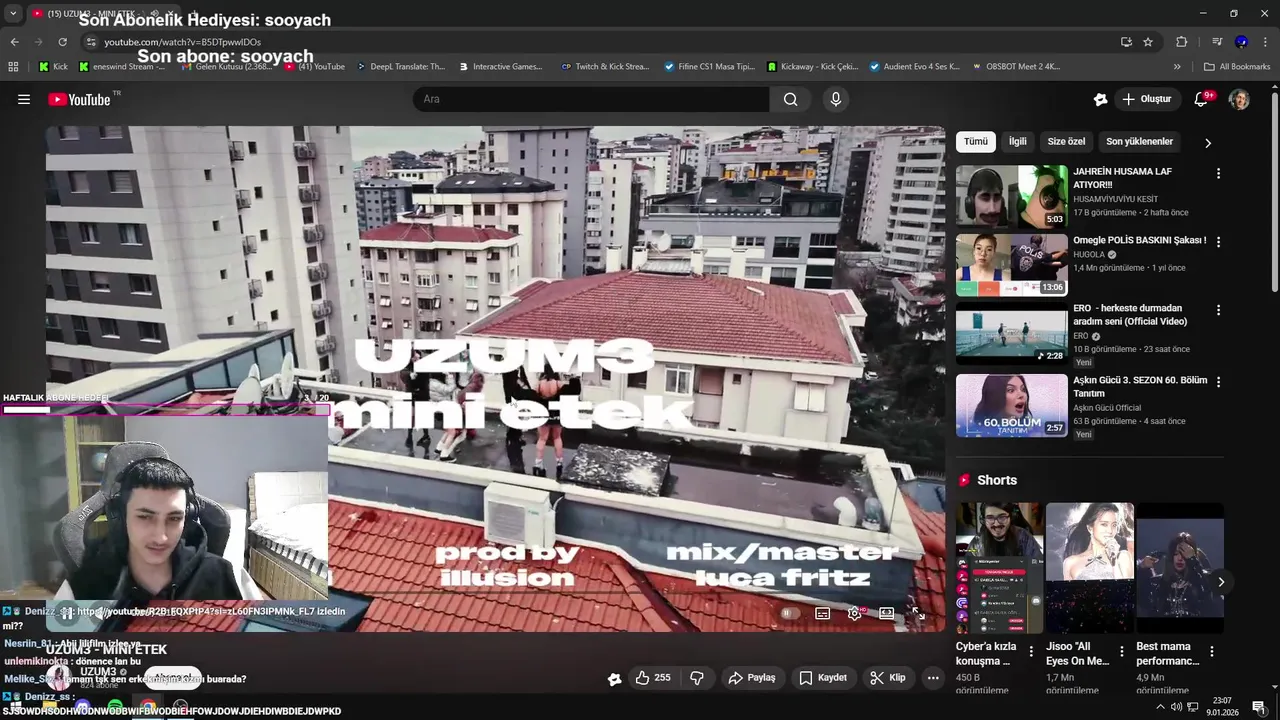Open the Kick bookmark
The image size is (1280, 720).
53,67
